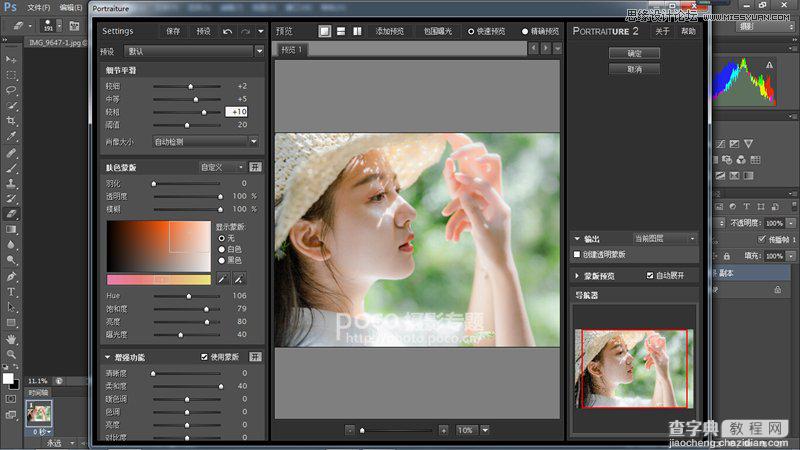Open Photoshop 文件(F) menu
The height and width of the screenshot is (450, 800).
pyautogui.click(x=39, y=7)
